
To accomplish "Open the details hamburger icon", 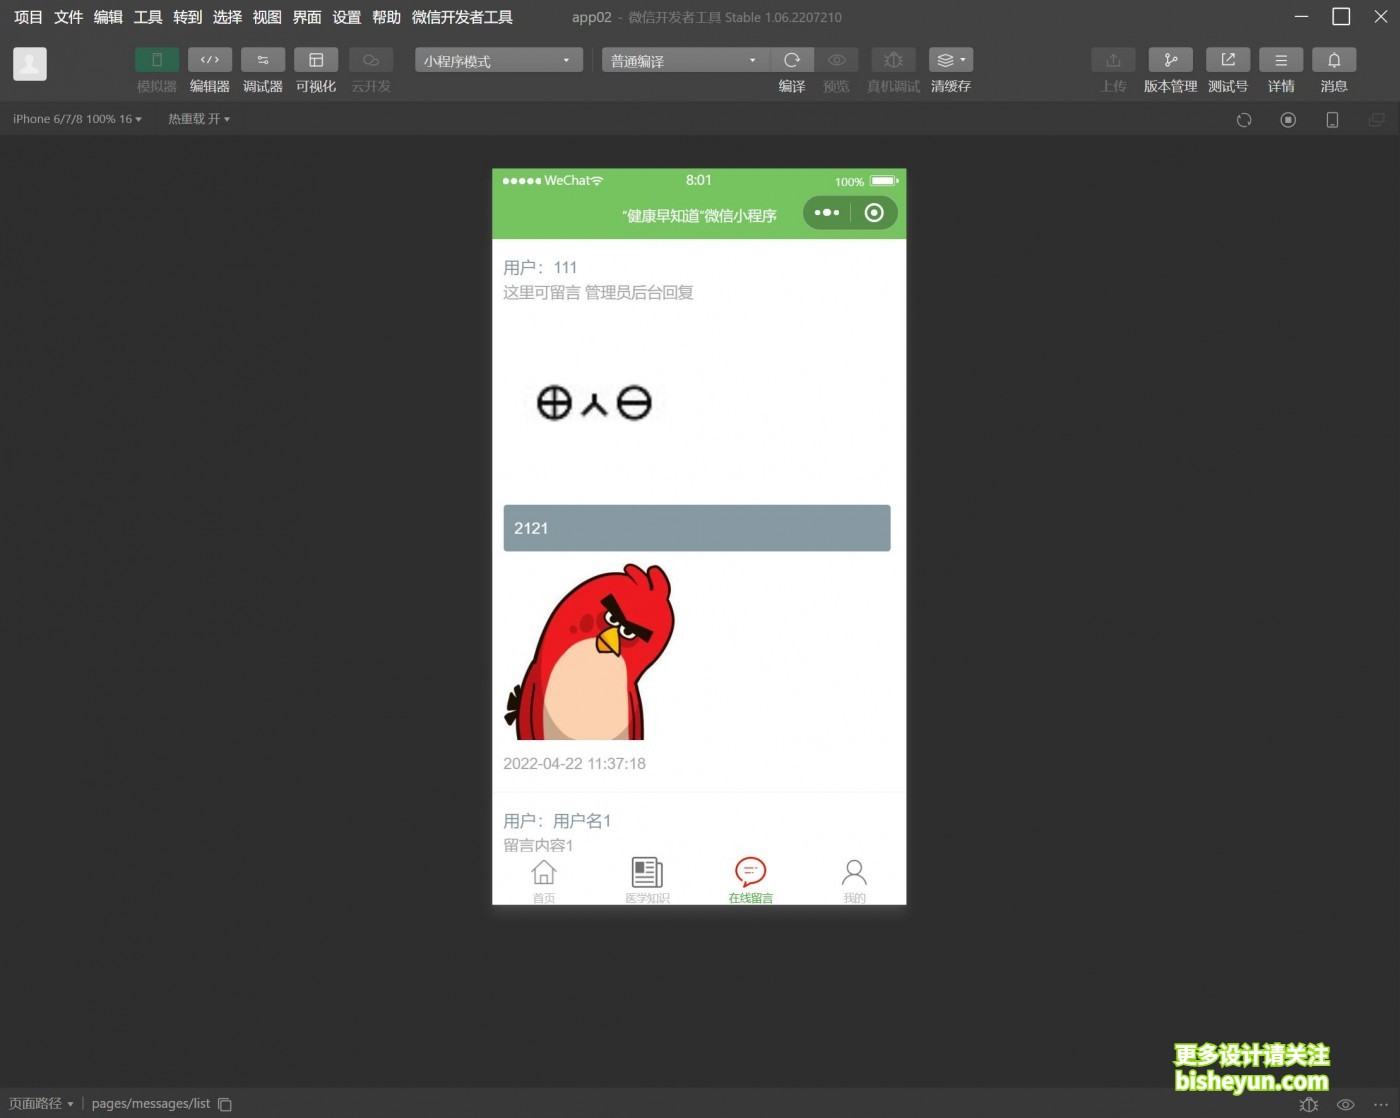I will pyautogui.click(x=1281, y=60).
